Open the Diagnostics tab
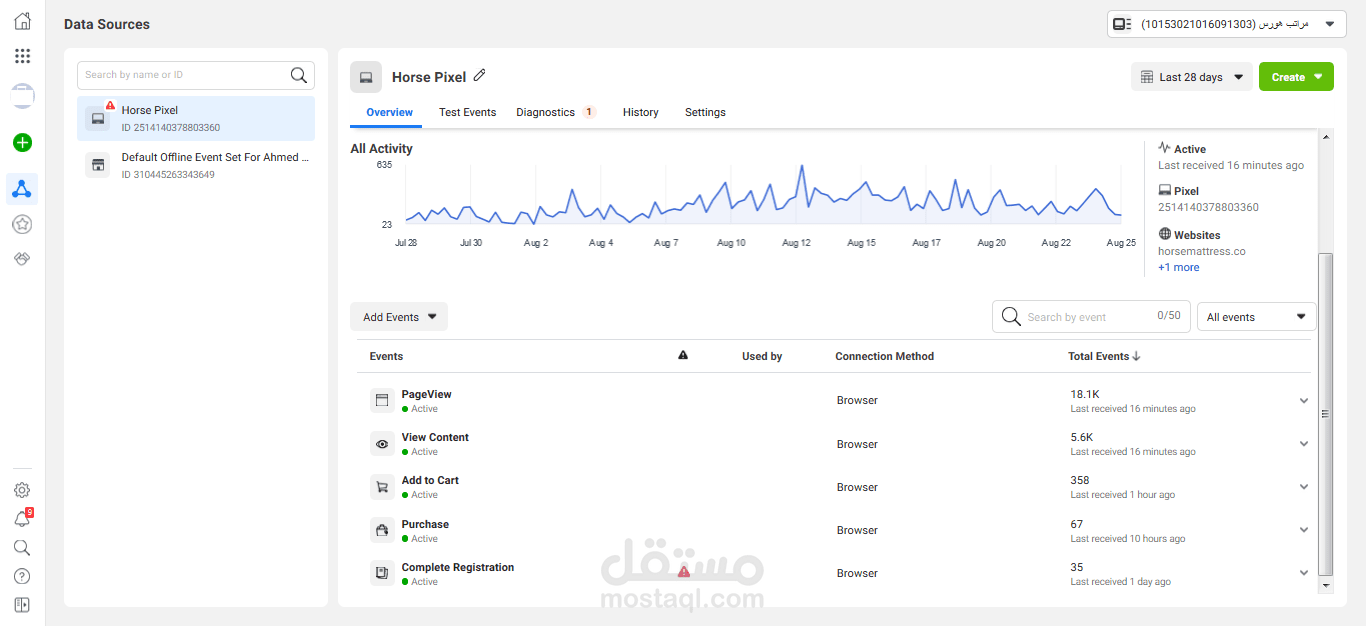Viewport: 1366px width, 626px height. (x=555, y=112)
